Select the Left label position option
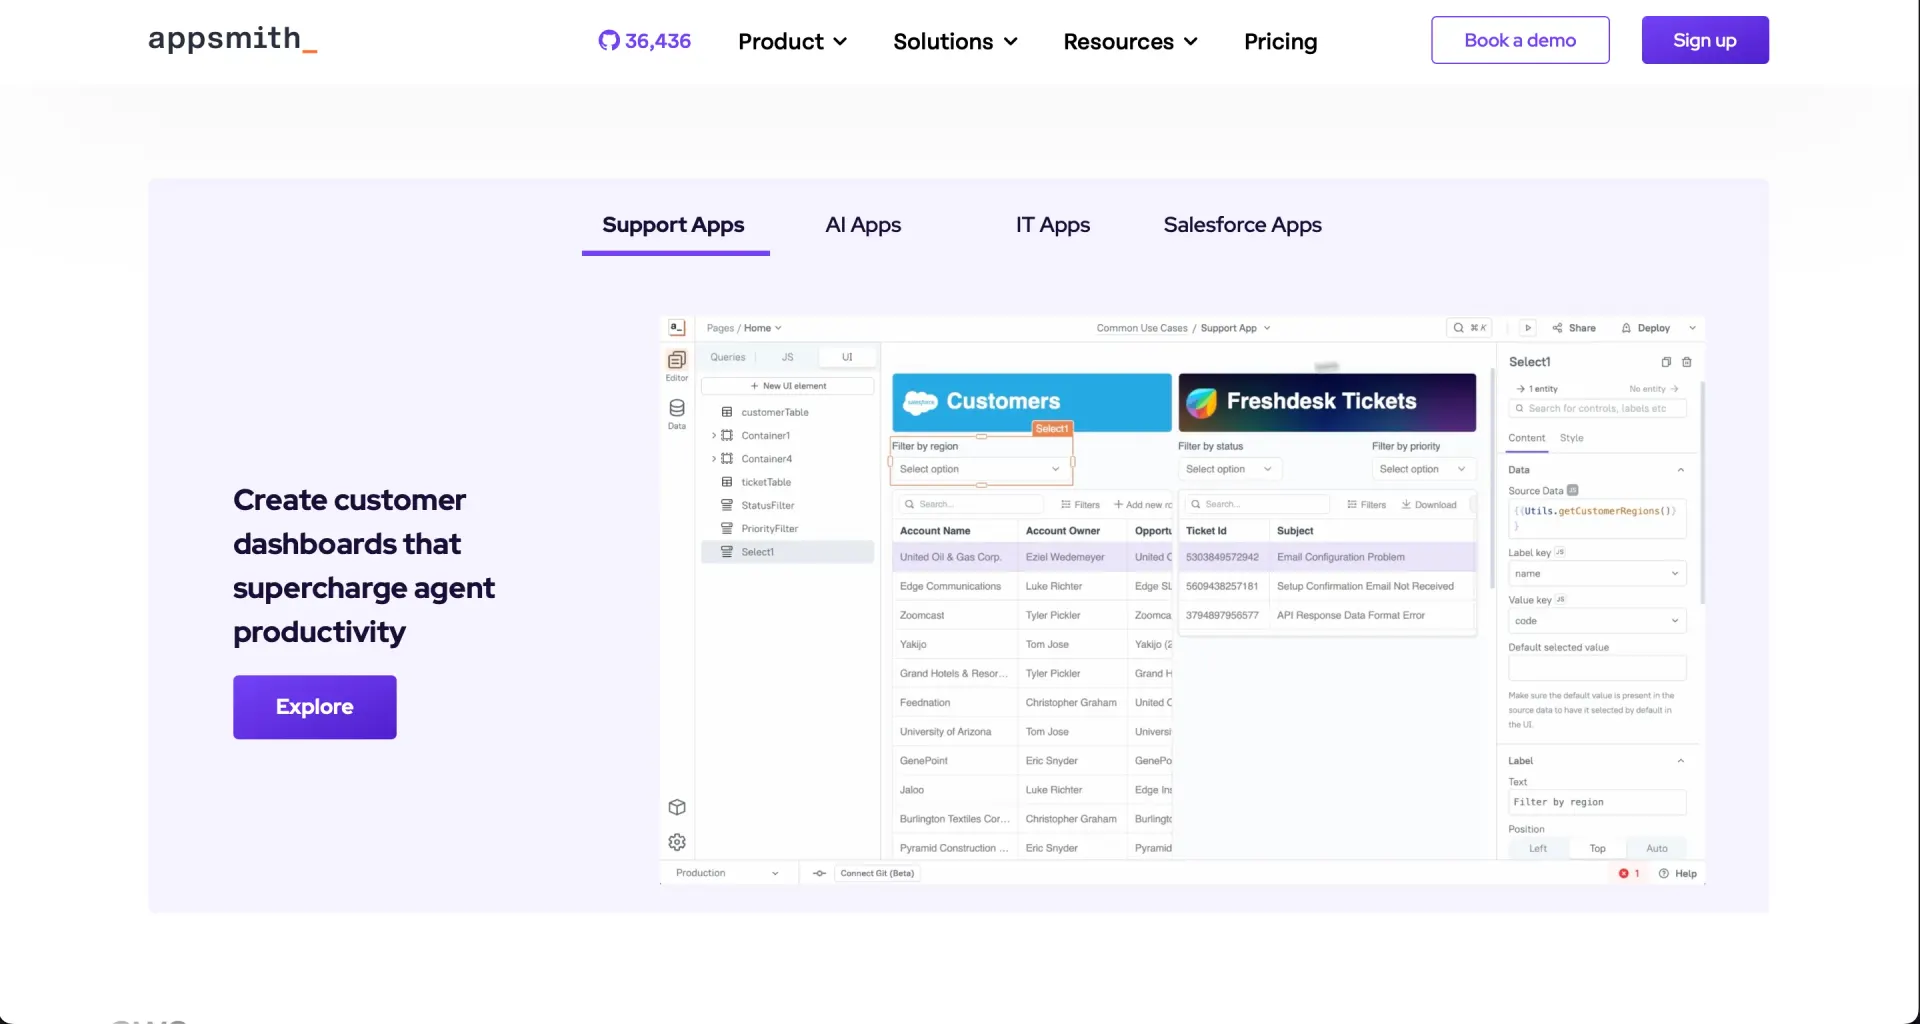This screenshot has height=1024, width=1920. pos(1538,848)
